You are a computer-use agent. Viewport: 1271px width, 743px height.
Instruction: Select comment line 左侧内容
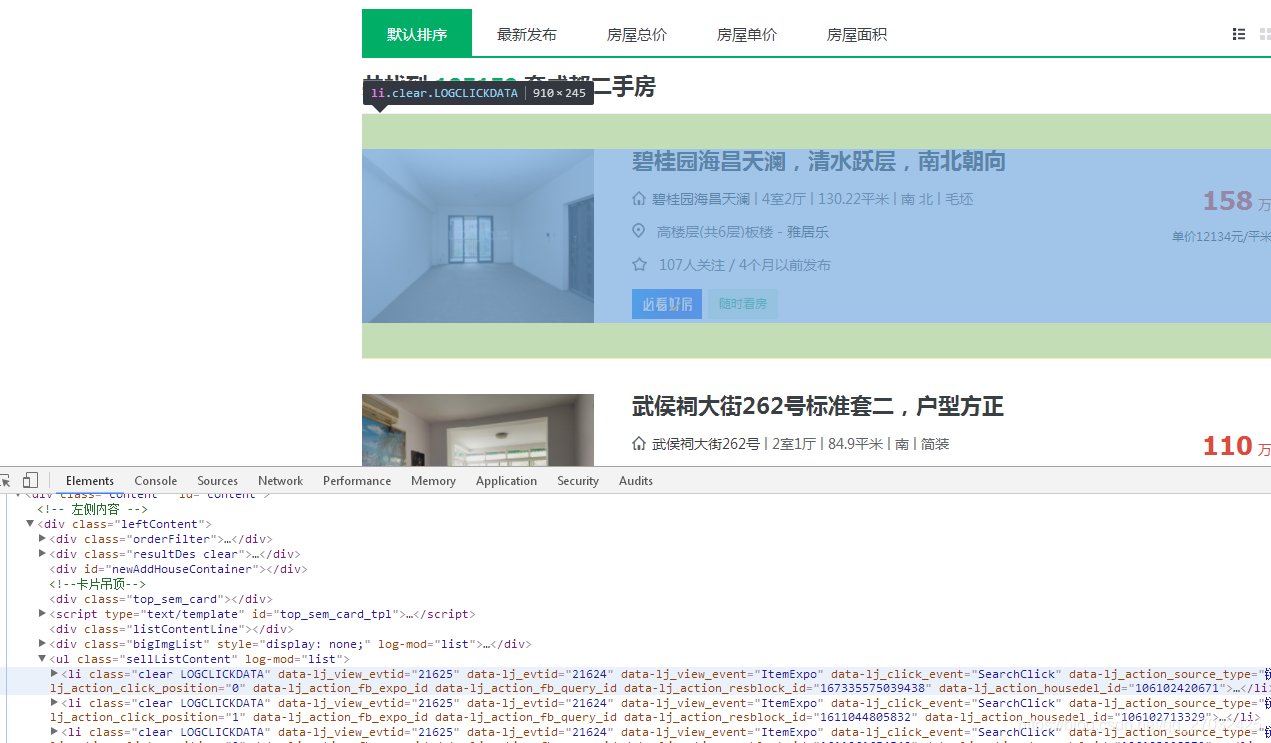[x=93, y=509]
